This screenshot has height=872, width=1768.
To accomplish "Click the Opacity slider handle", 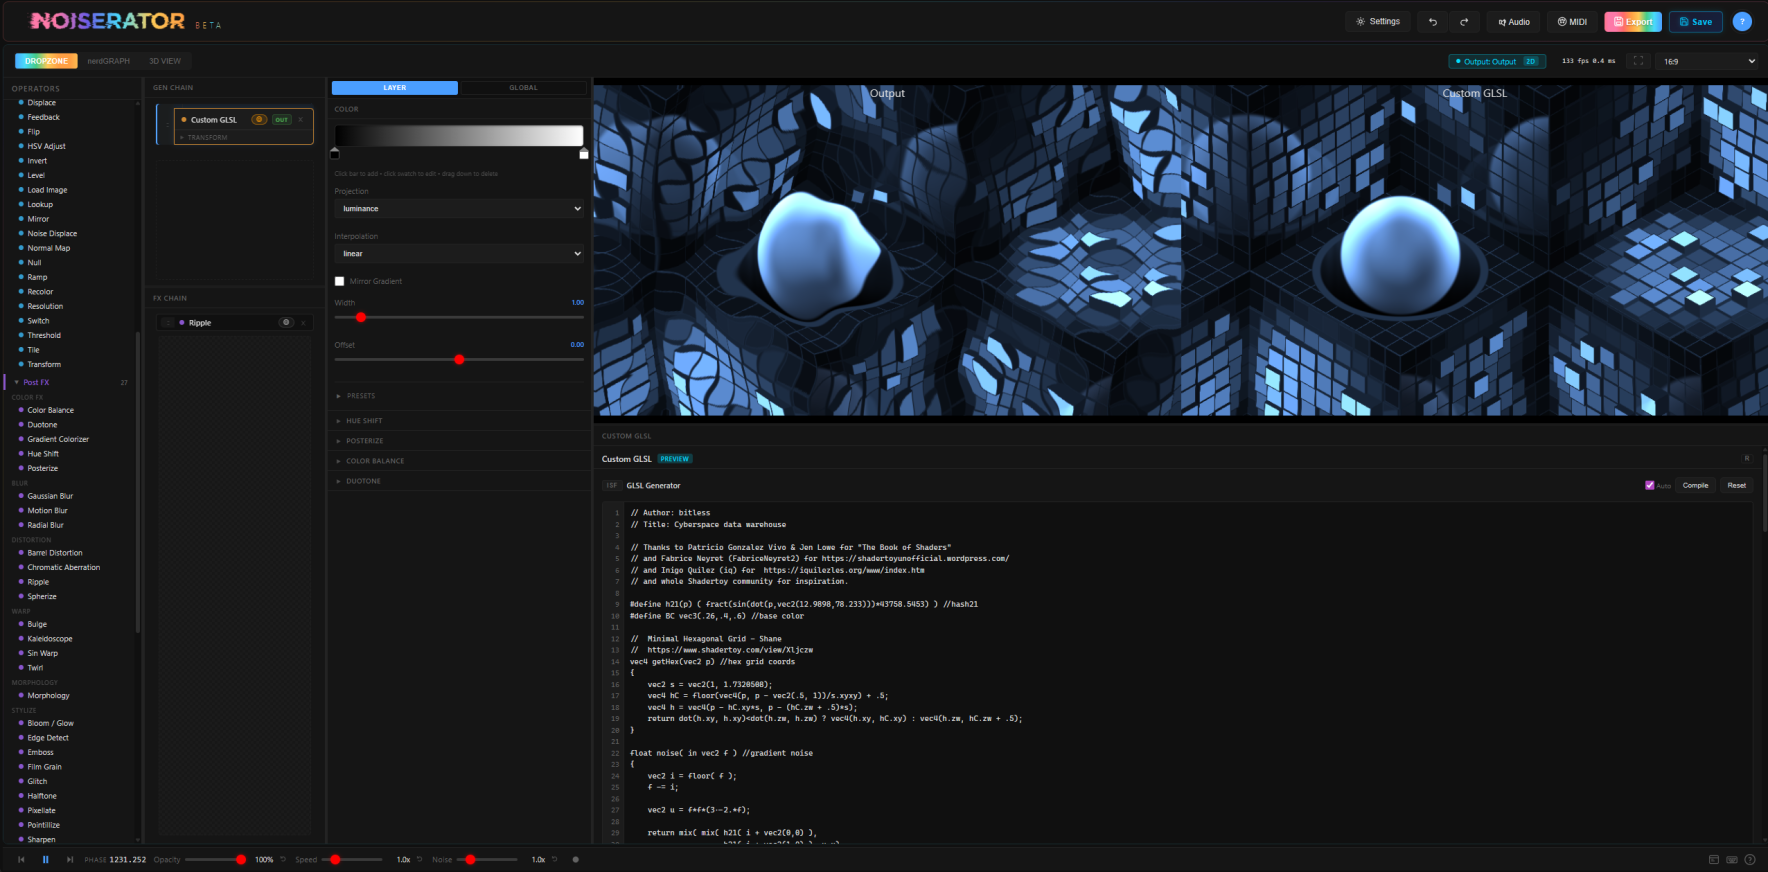I will coord(241,859).
